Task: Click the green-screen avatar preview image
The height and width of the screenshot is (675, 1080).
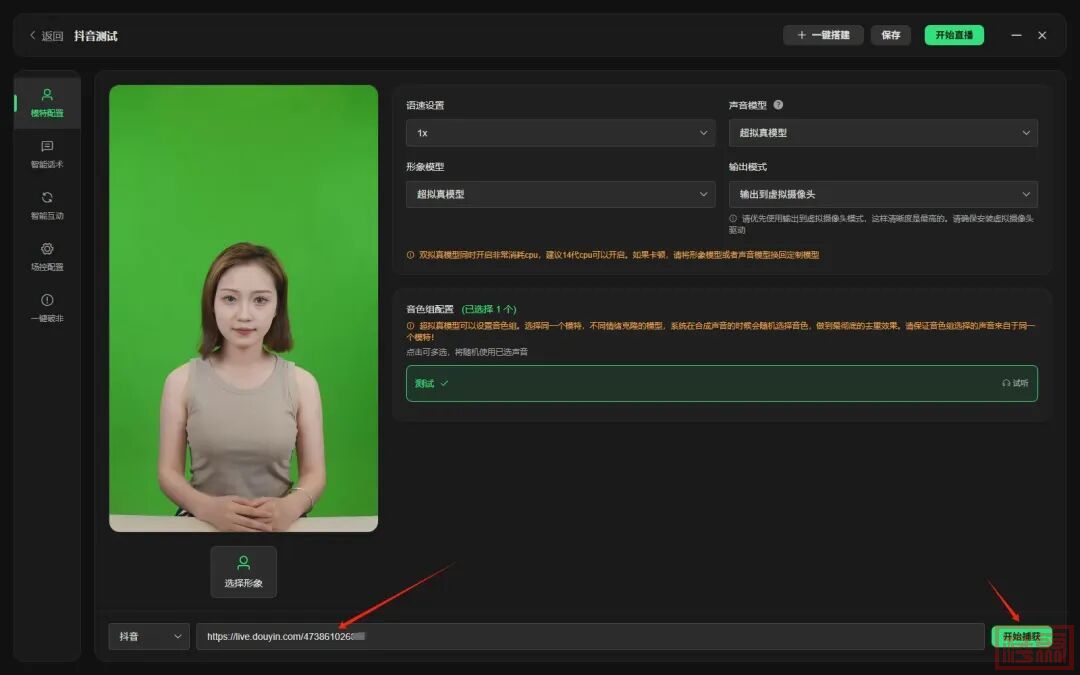Action: (x=243, y=308)
